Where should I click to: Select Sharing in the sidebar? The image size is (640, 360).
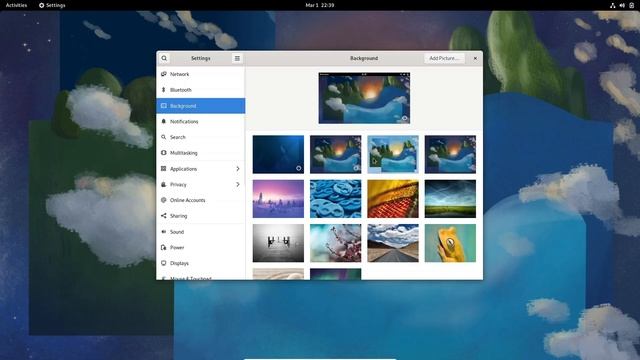(x=201, y=216)
